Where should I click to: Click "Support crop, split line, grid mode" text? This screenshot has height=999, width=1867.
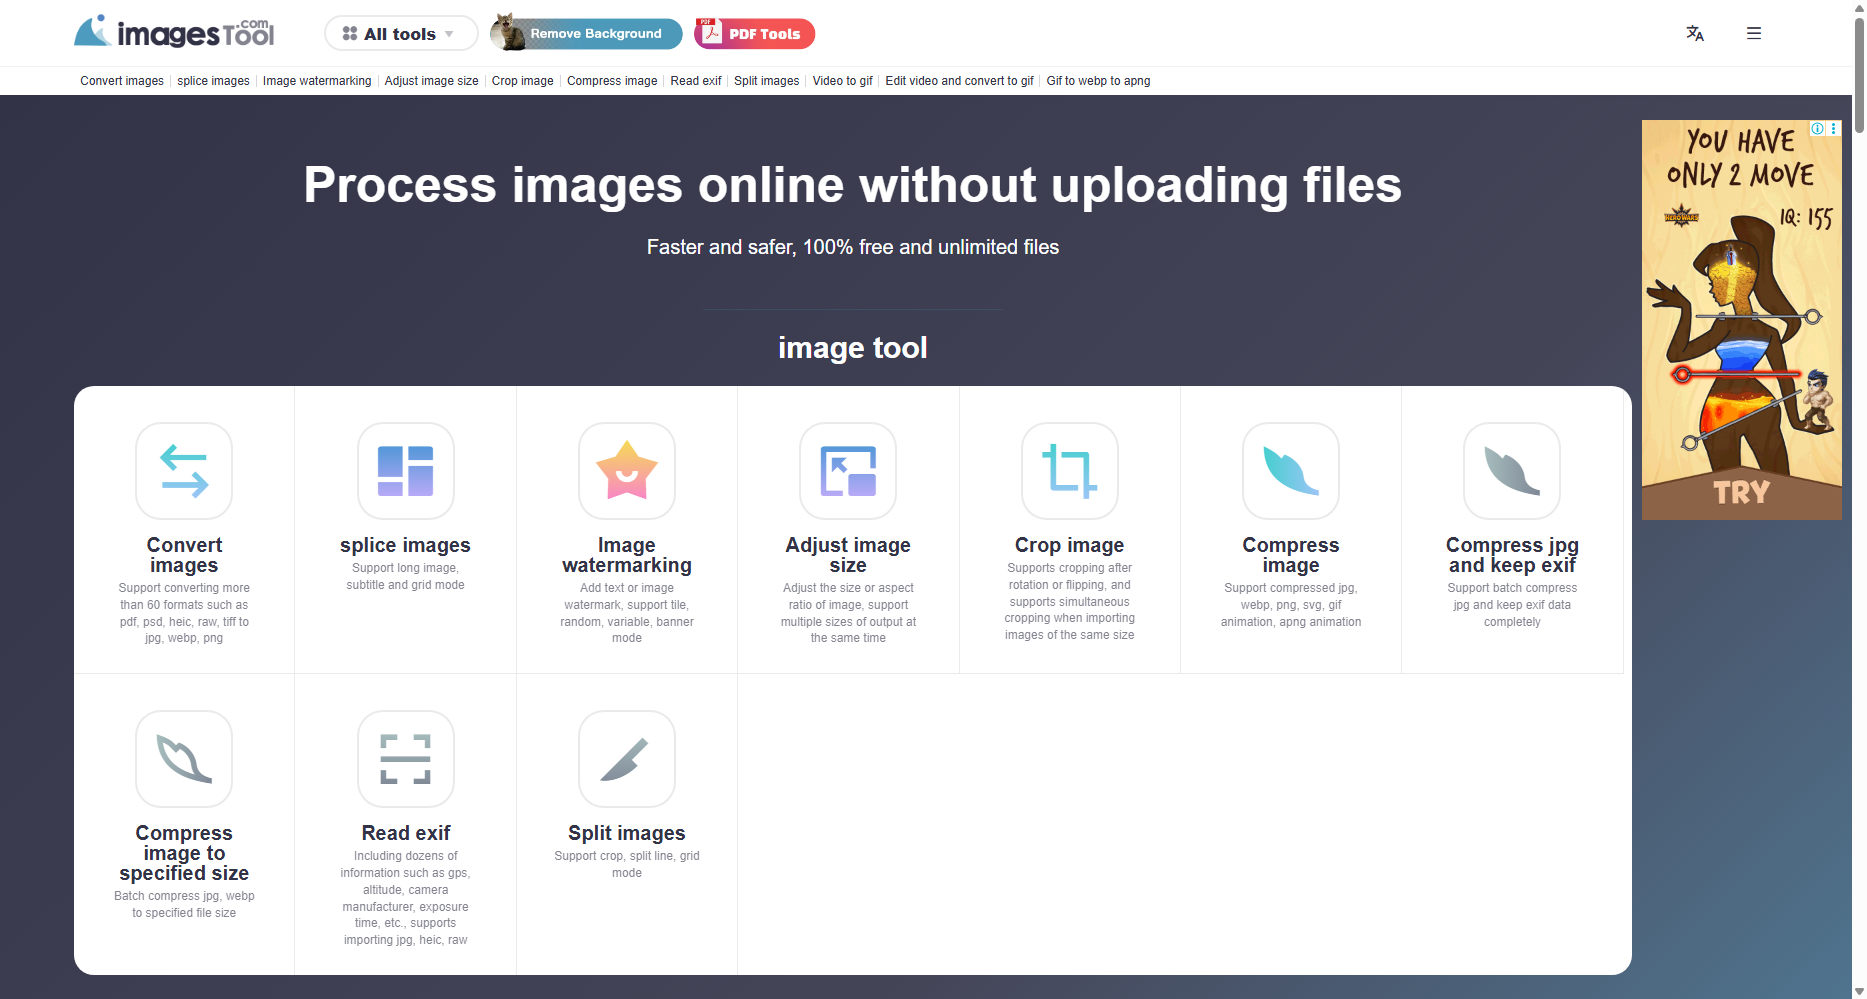click(627, 864)
